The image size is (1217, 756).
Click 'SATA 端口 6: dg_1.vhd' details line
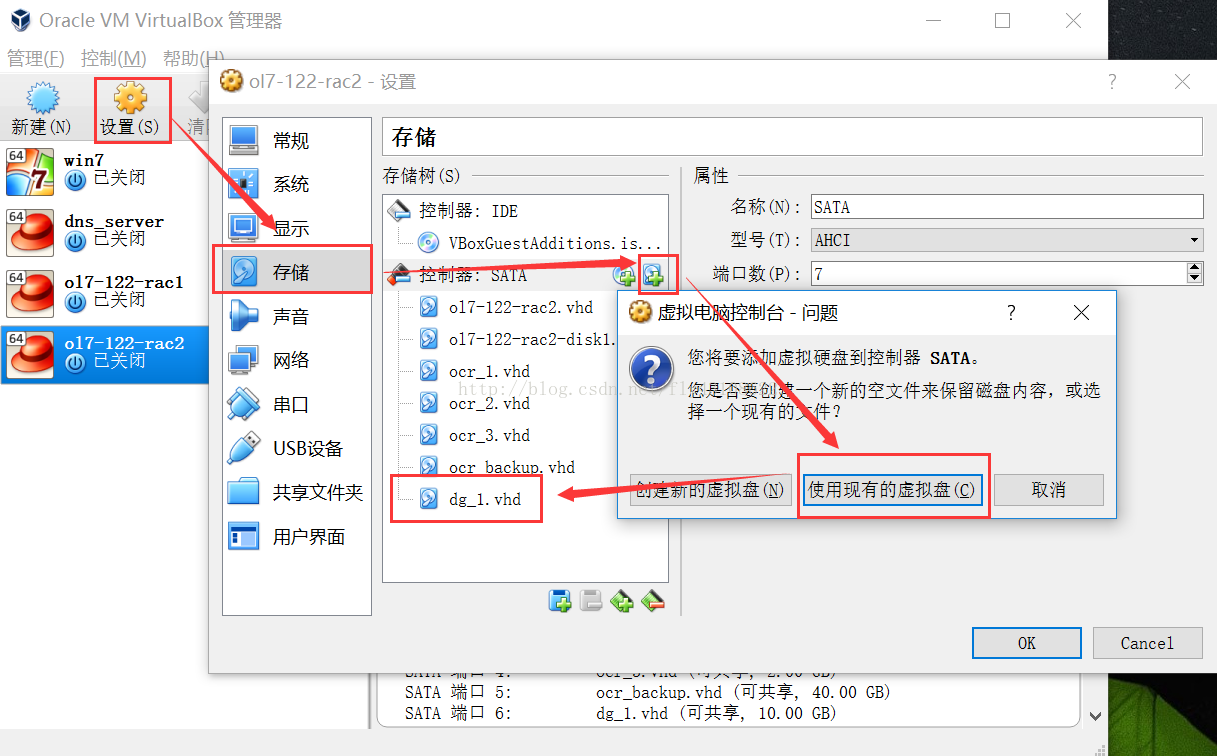[620, 713]
